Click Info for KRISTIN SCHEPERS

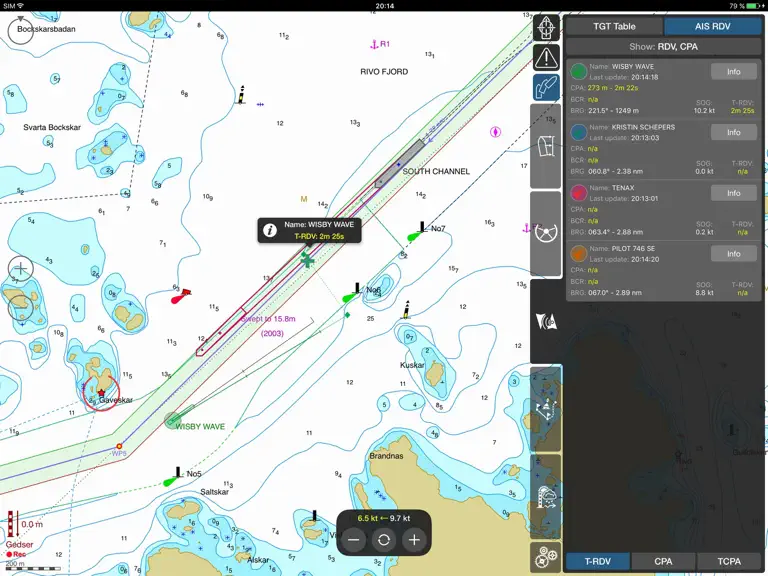tap(733, 132)
